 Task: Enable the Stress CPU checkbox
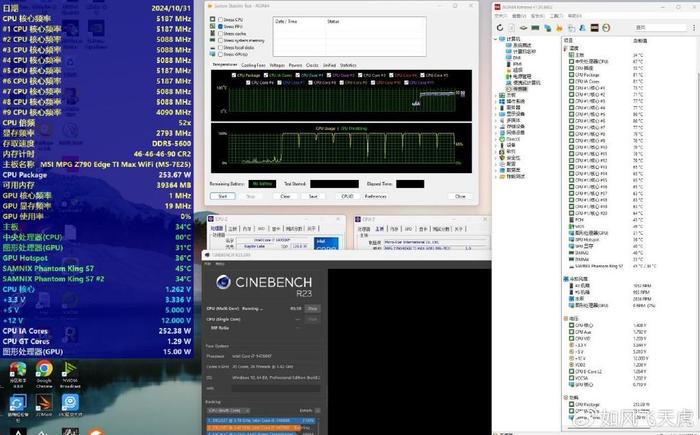coord(221,20)
